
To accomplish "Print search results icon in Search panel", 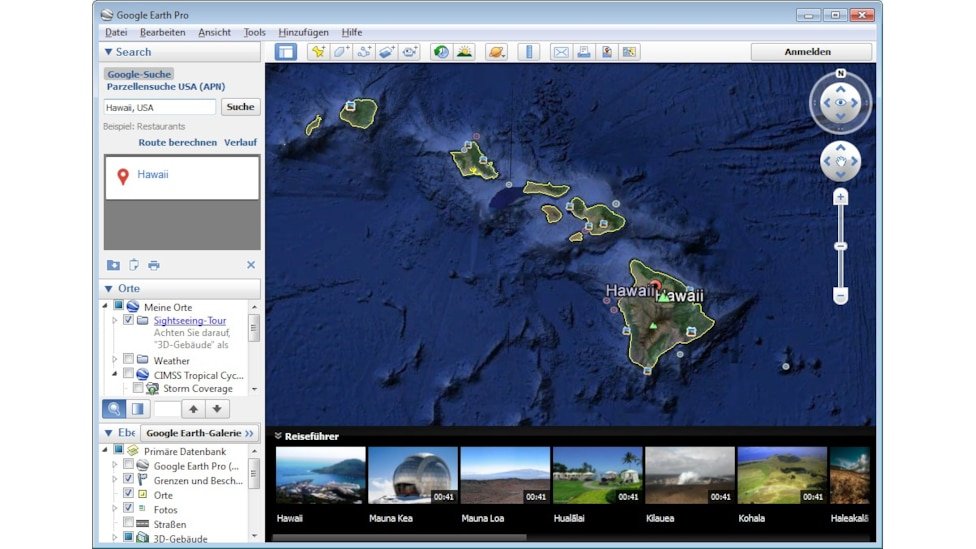I will point(154,265).
